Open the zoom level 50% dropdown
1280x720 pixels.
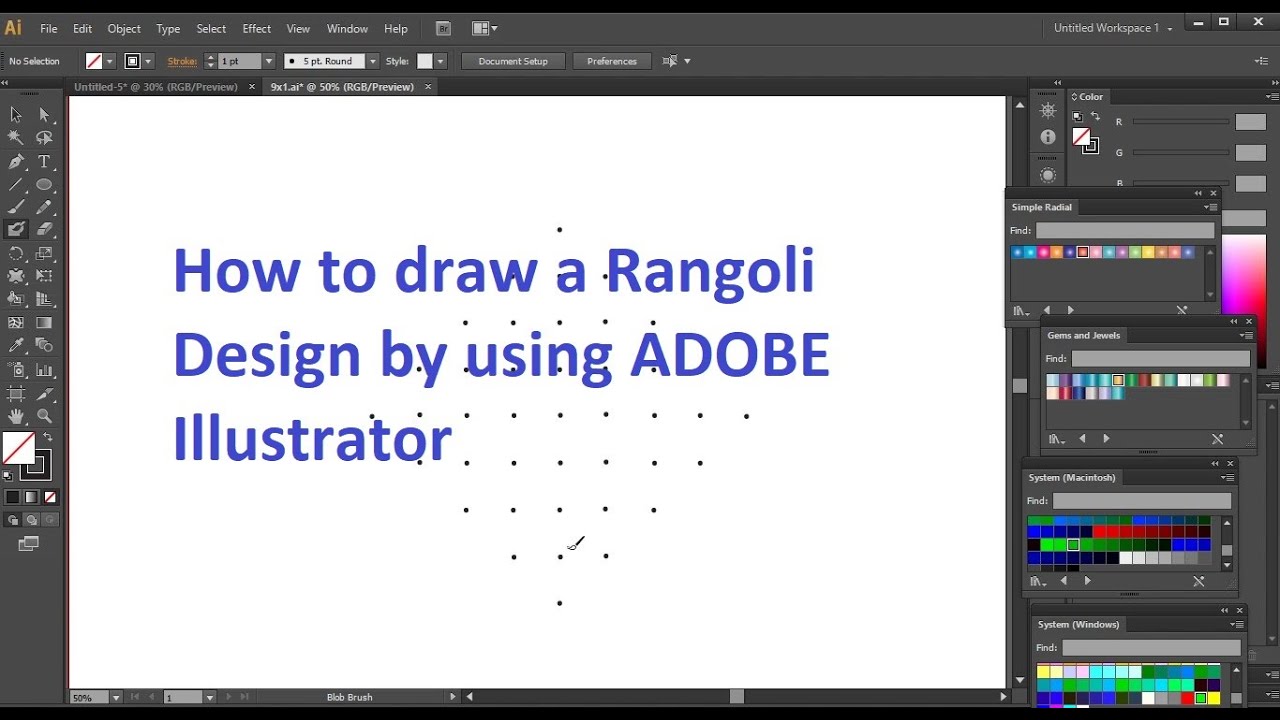[116, 697]
